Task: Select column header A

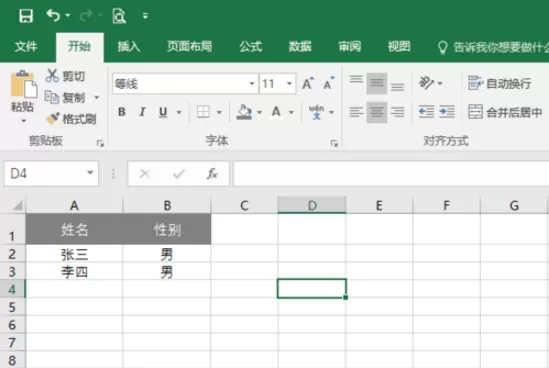Action: pyautogui.click(x=74, y=205)
